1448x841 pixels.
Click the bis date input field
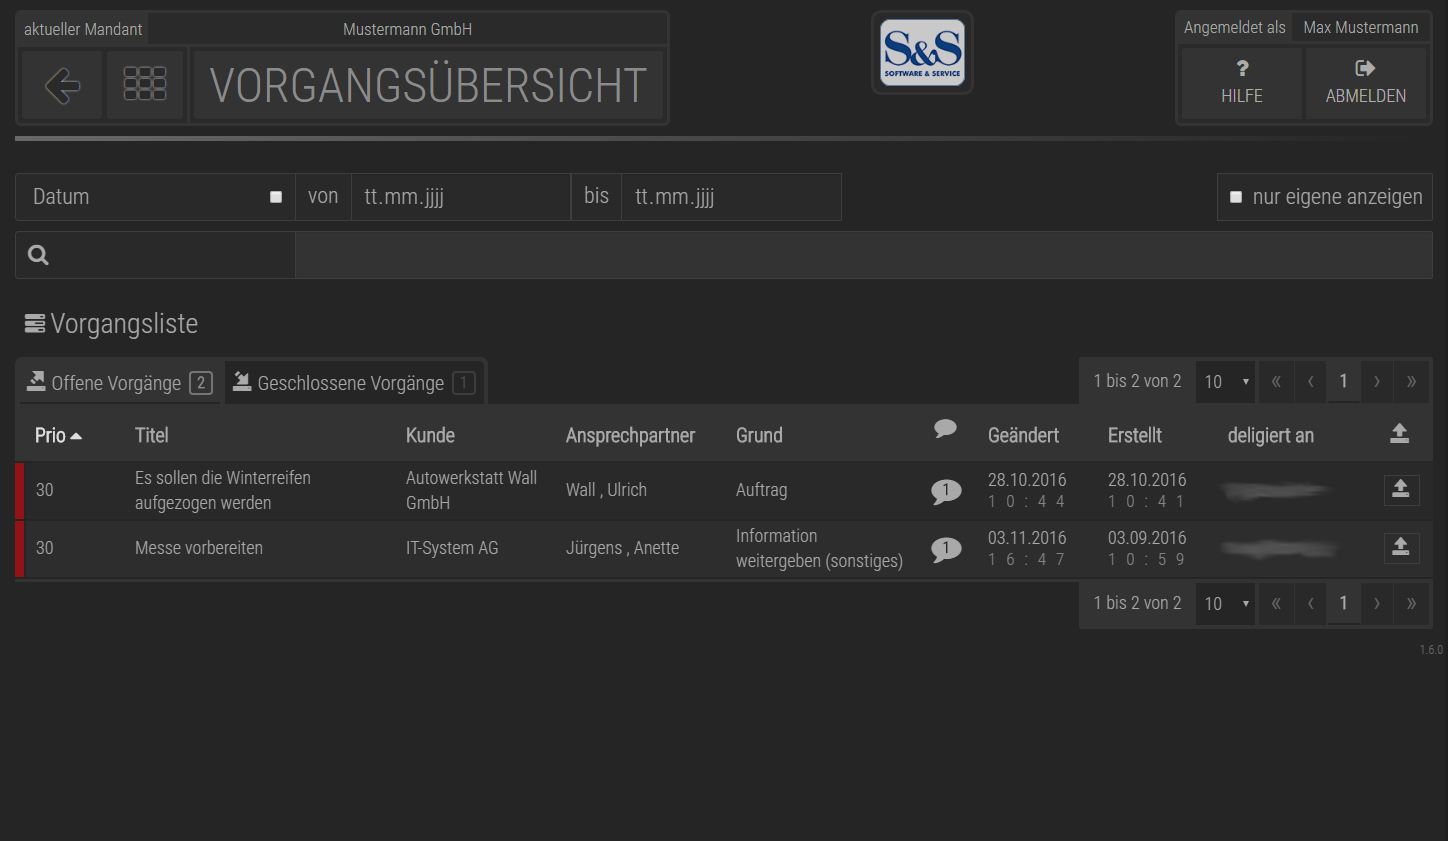(x=731, y=197)
